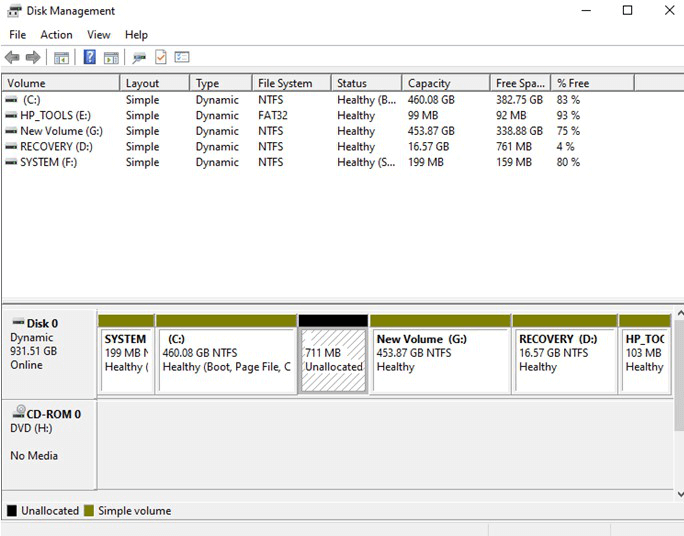Image resolution: width=684 pixels, height=536 pixels.
Task: Sort by Status column header
Action: (x=367, y=83)
